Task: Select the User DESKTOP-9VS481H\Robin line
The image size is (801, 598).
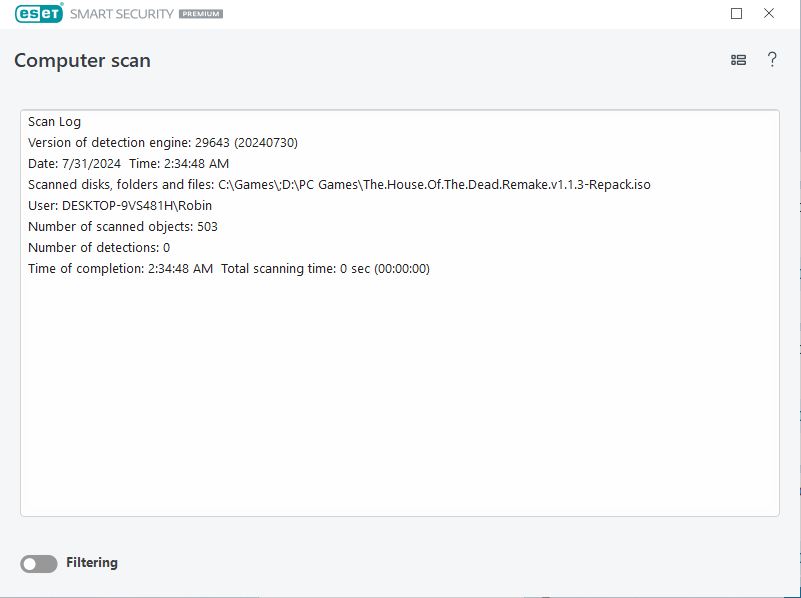Action: tap(120, 205)
